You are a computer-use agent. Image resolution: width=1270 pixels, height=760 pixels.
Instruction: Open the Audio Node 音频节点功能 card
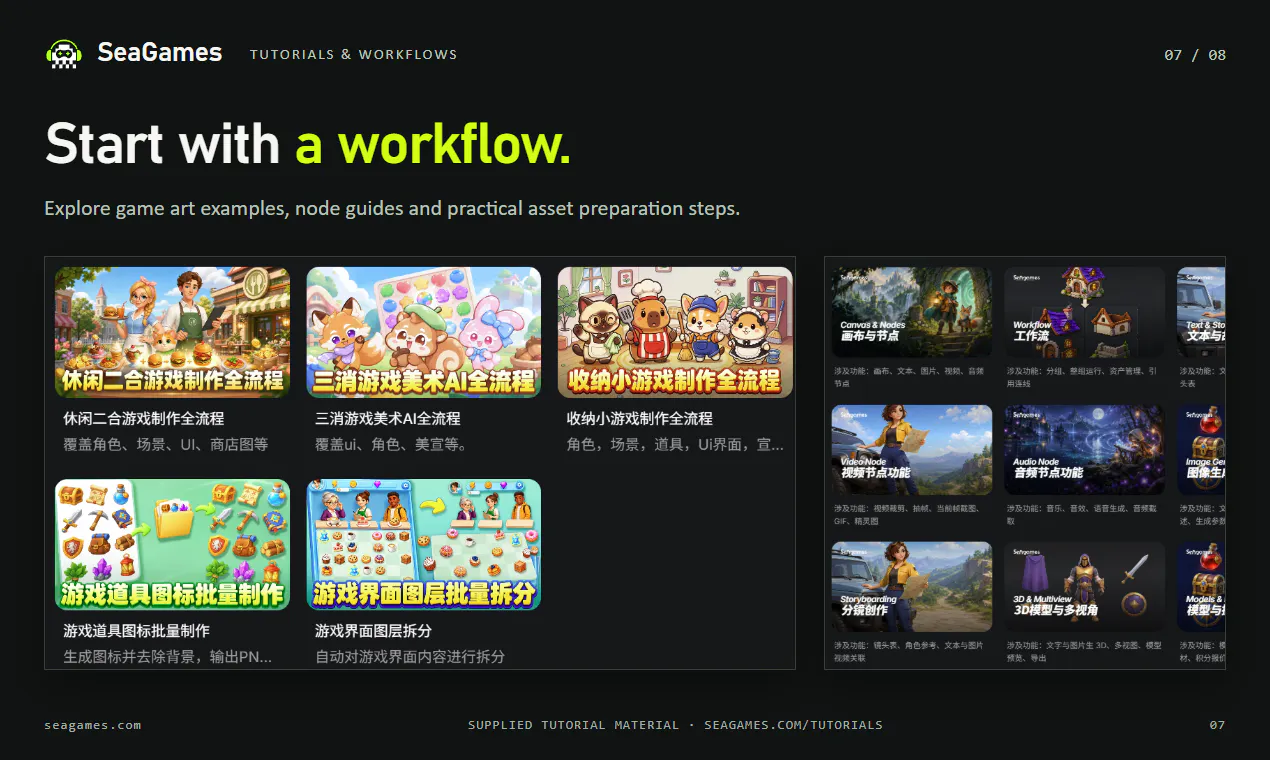tap(1085, 450)
